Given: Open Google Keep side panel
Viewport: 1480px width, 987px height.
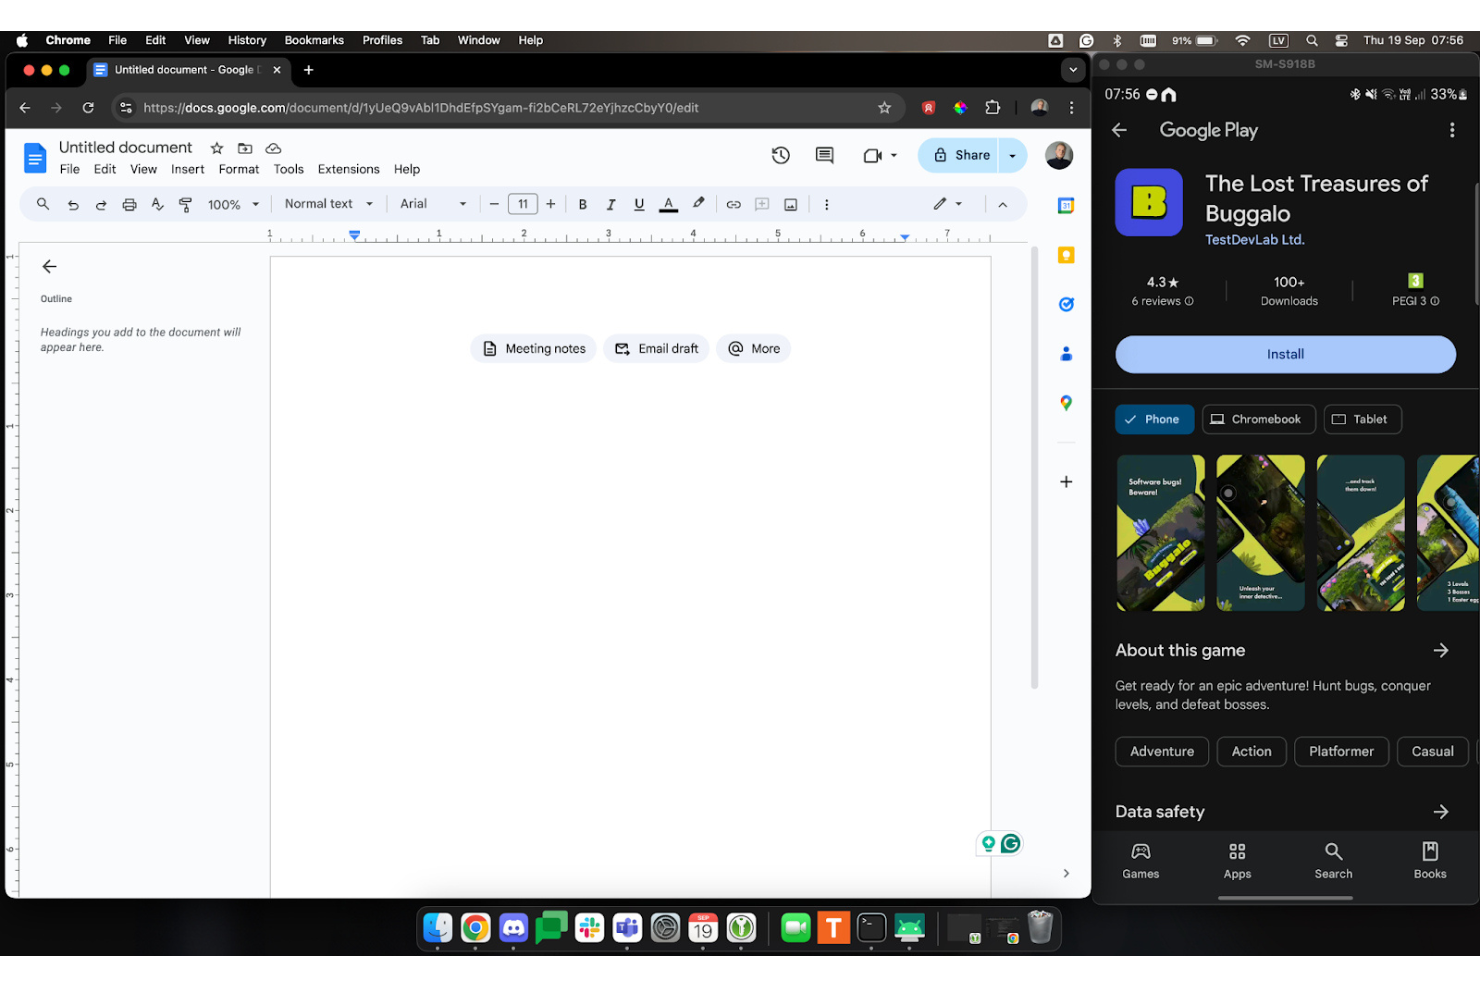Looking at the screenshot, I should (x=1066, y=255).
